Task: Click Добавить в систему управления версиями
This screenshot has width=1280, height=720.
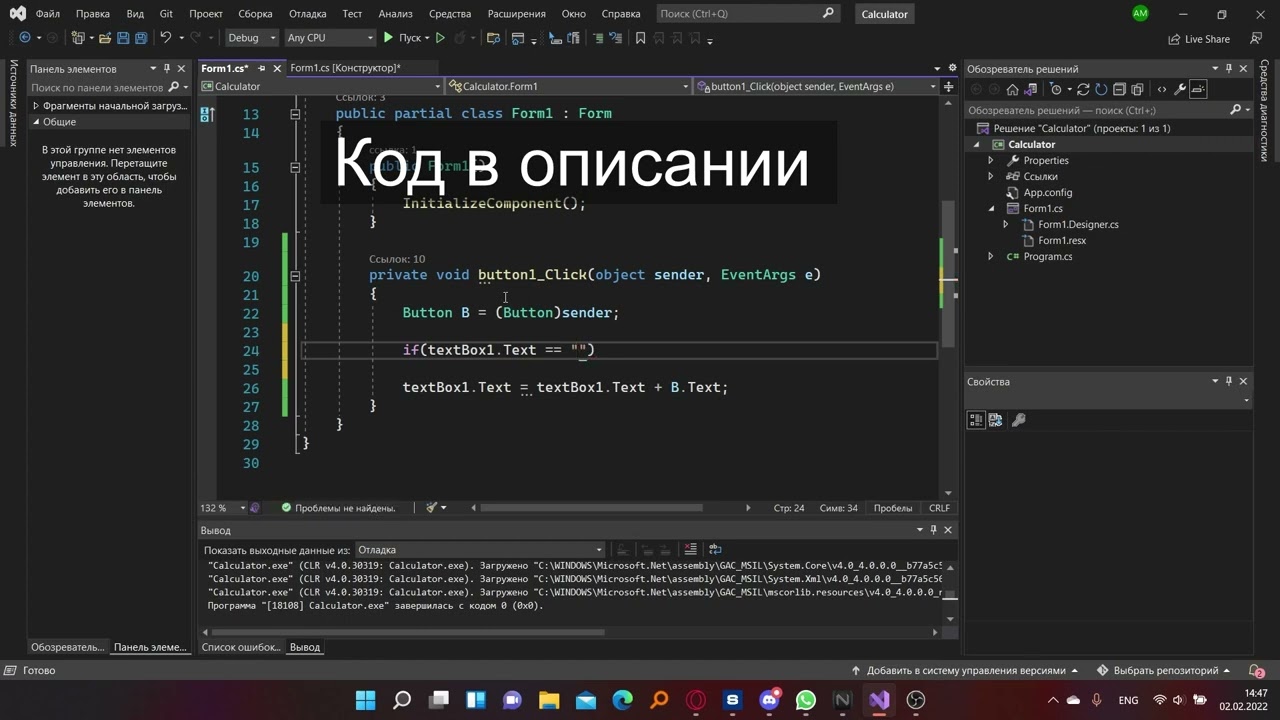Action: click(x=964, y=671)
